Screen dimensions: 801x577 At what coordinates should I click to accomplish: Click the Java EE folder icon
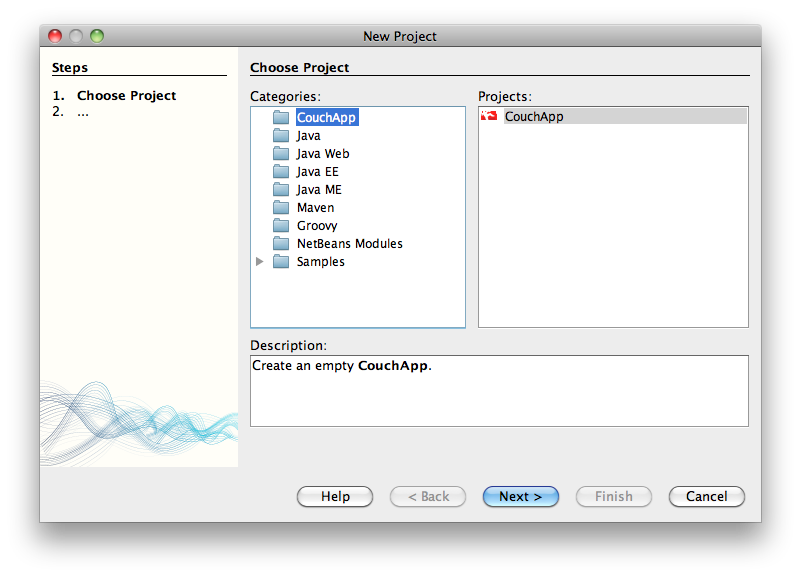pyautogui.click(x=280, y=172)
